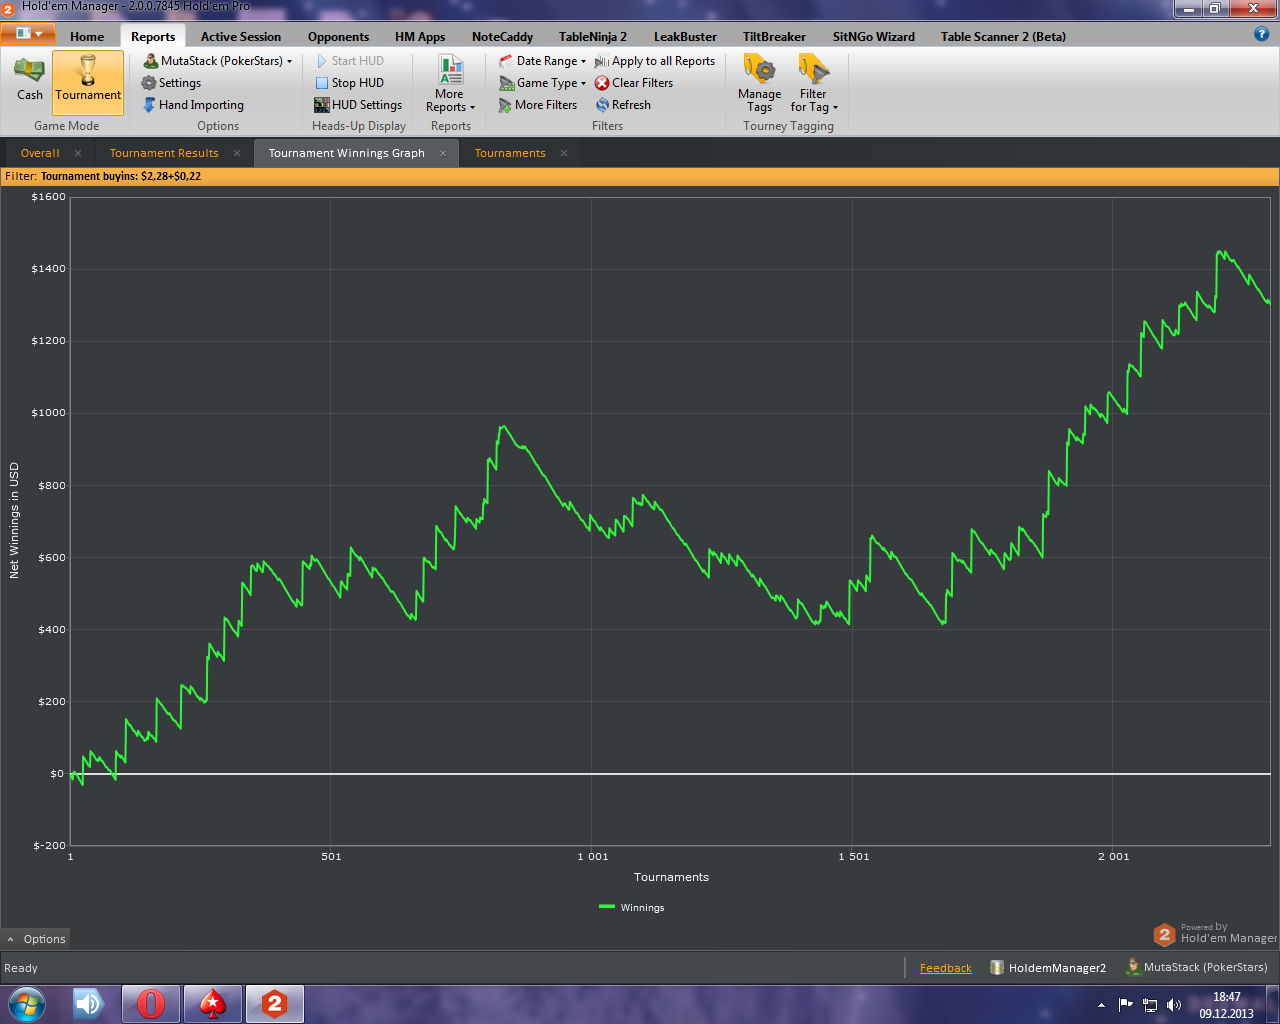The image size is (1280, 1024).
Task: Open the Windows Start menu
Action: click(27, 1003)
